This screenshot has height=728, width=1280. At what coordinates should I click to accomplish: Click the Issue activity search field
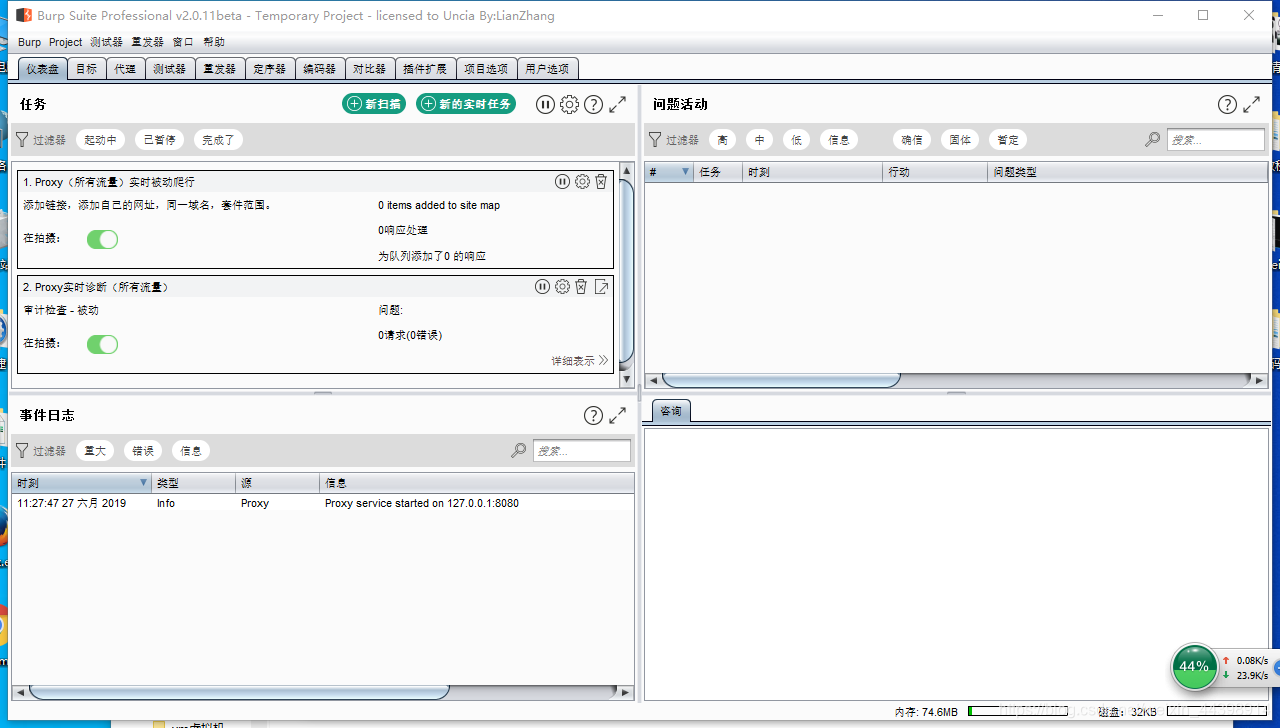pyautogui.click(x=1216, y=140)
